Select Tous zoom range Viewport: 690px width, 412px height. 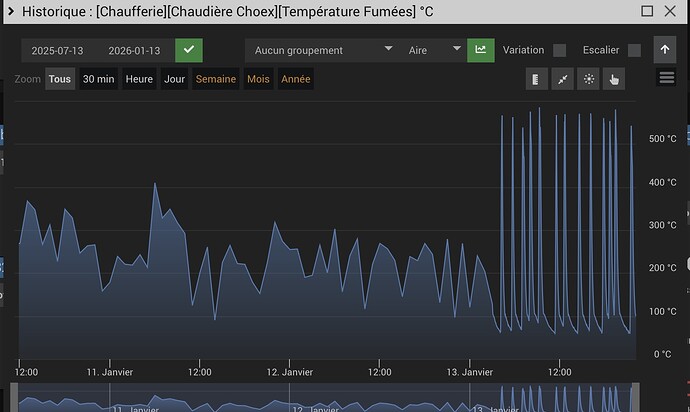(x=60, y=79)
